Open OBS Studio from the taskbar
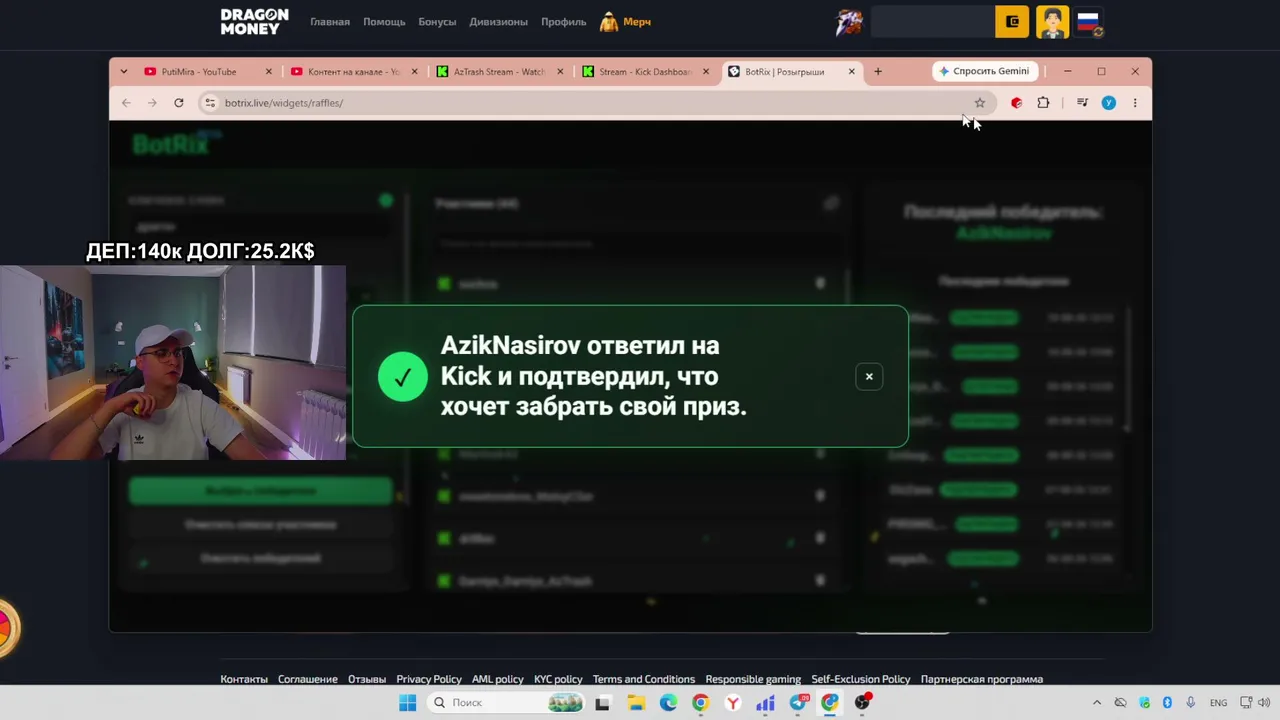 pos(862,703)
